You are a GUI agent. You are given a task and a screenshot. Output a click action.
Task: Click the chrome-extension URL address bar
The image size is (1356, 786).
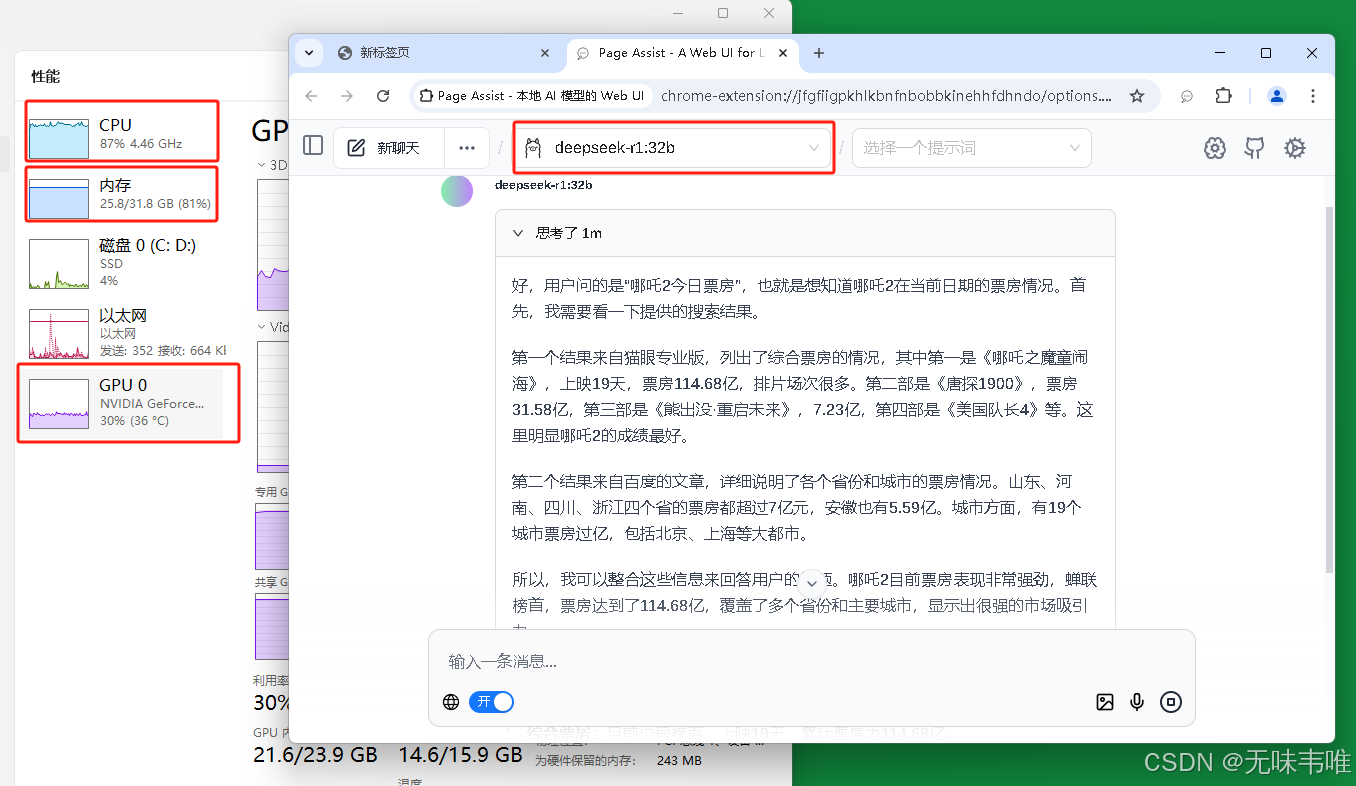886,96
